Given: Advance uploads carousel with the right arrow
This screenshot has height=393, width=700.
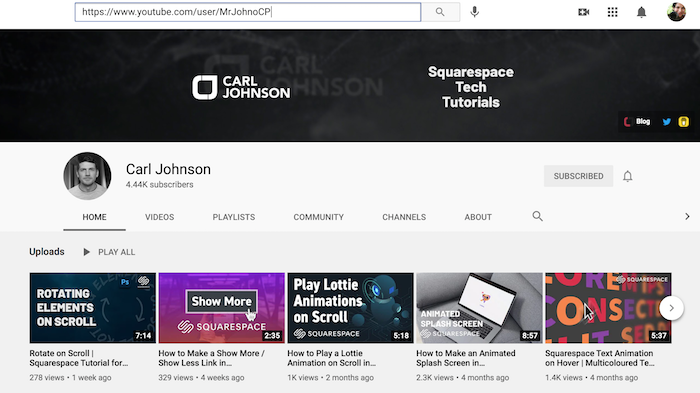Looking at the screenshot, I should [x=671, y=308].
